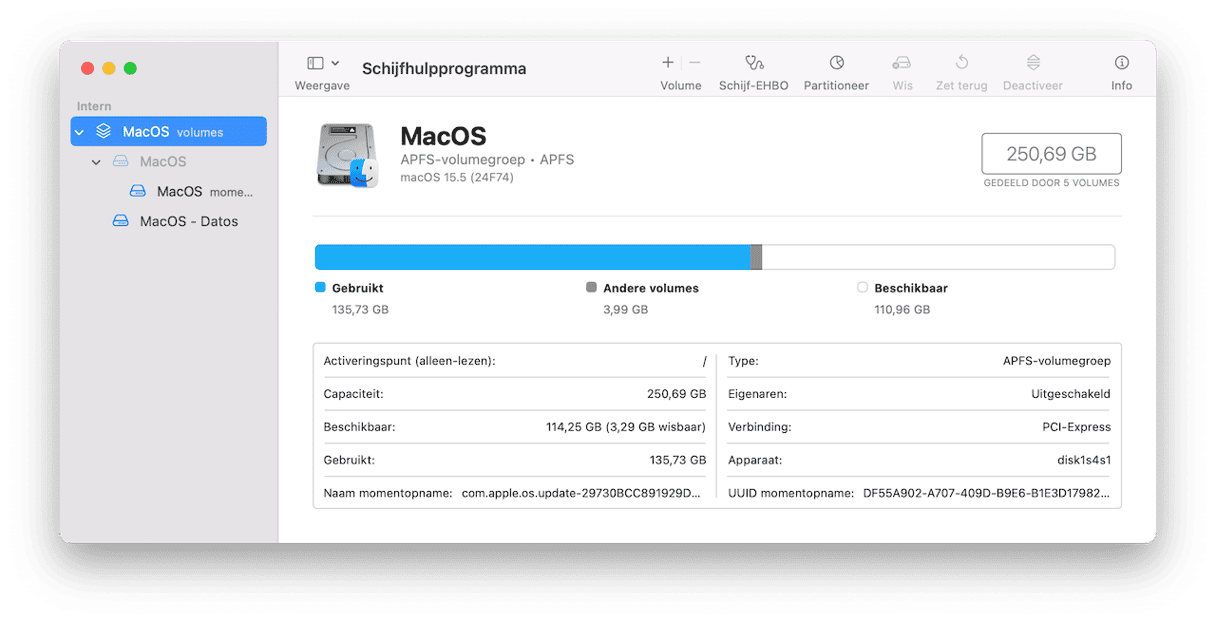Click the volume group stack icon
This screenshot has width=1216, height=622.
tap(104, 132)
